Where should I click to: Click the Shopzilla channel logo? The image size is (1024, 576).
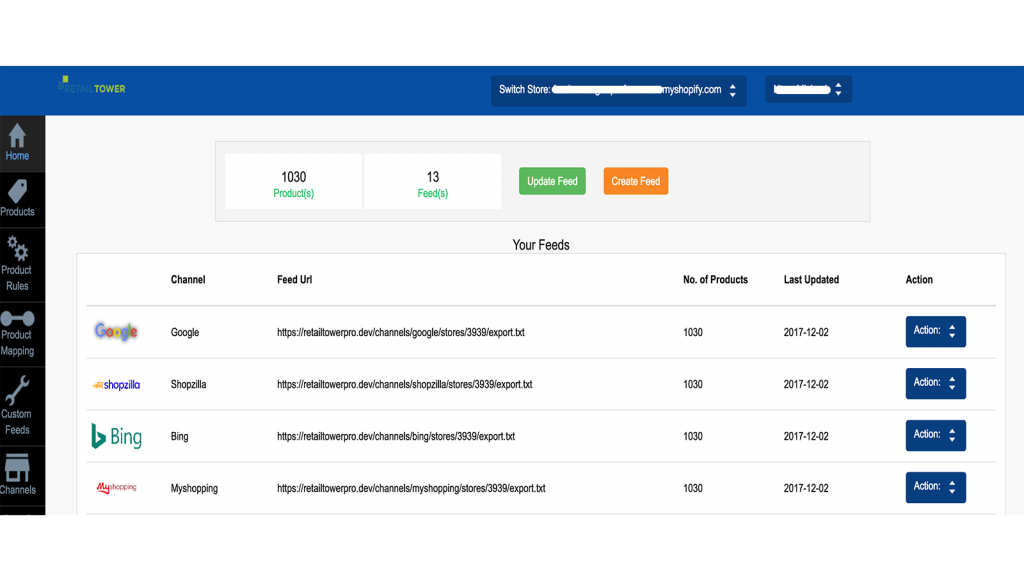pos(116,385)
